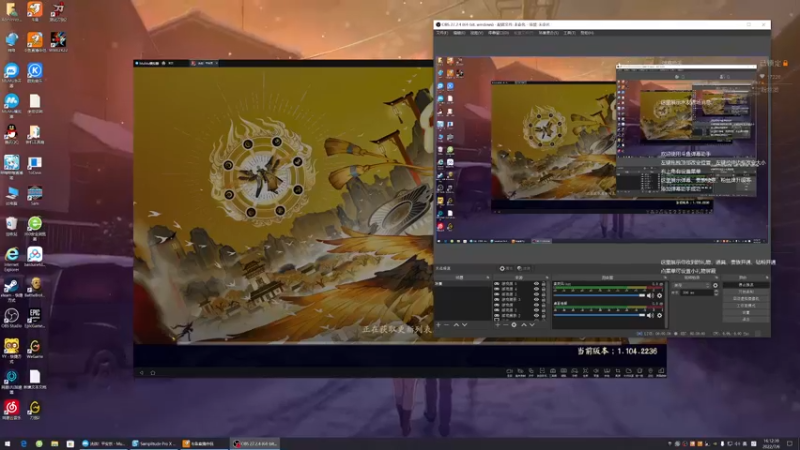Open WeGame desktop shortcut
The width and height of the screenshot is (800, 450).
pos(35,348)
